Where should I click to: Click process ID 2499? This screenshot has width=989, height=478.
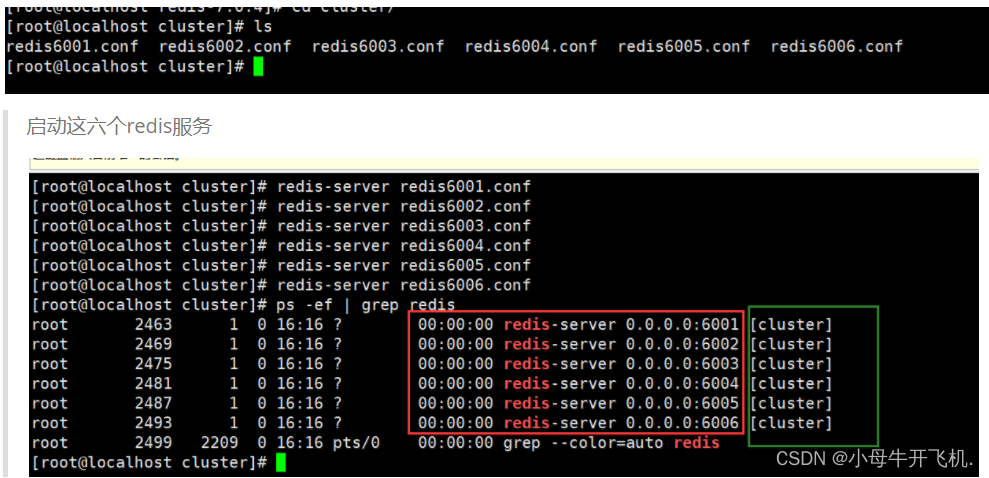(x=153, y=443)
